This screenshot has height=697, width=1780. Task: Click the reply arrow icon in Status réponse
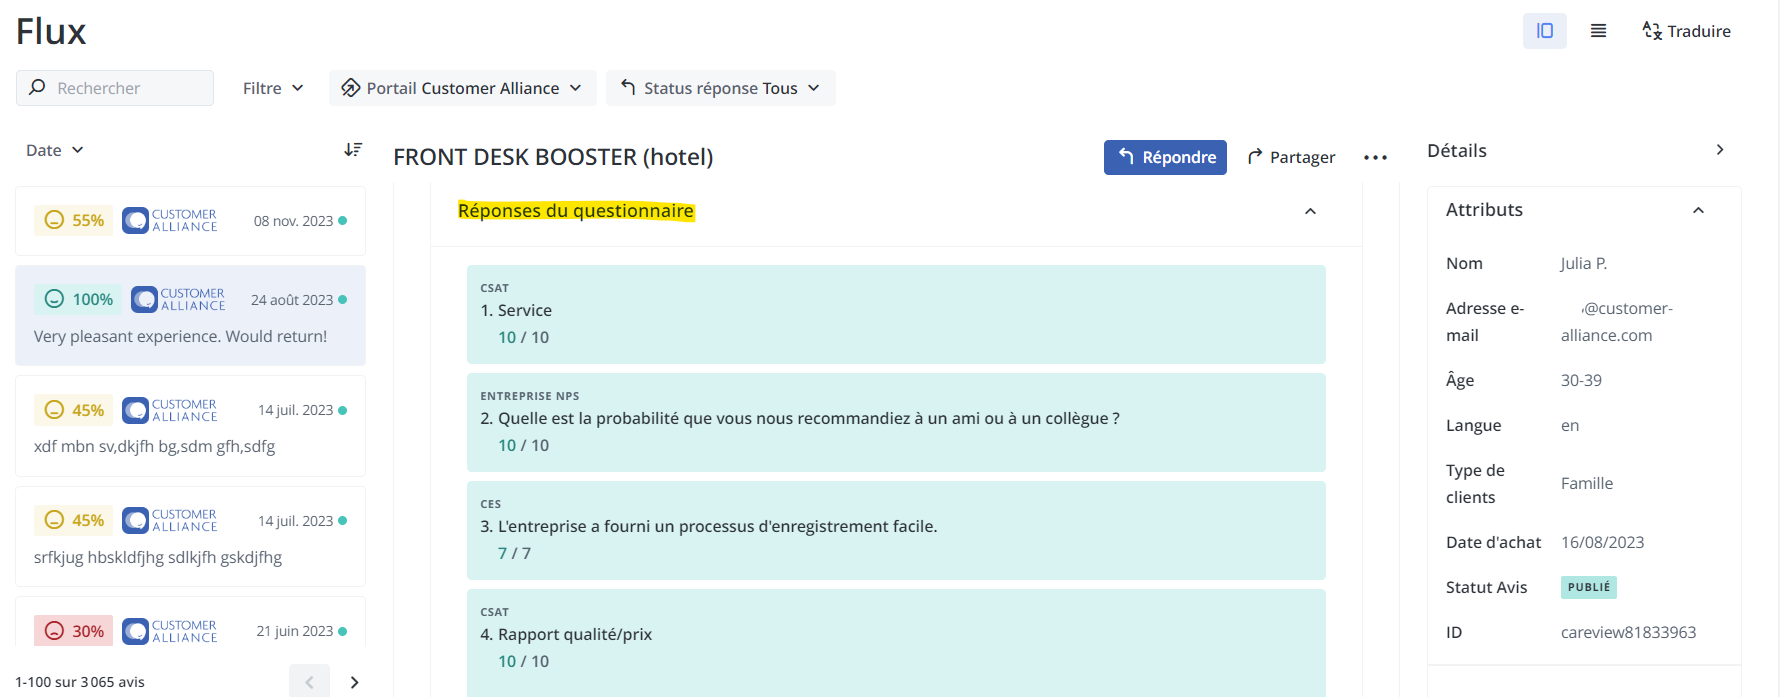click(628, 87)
